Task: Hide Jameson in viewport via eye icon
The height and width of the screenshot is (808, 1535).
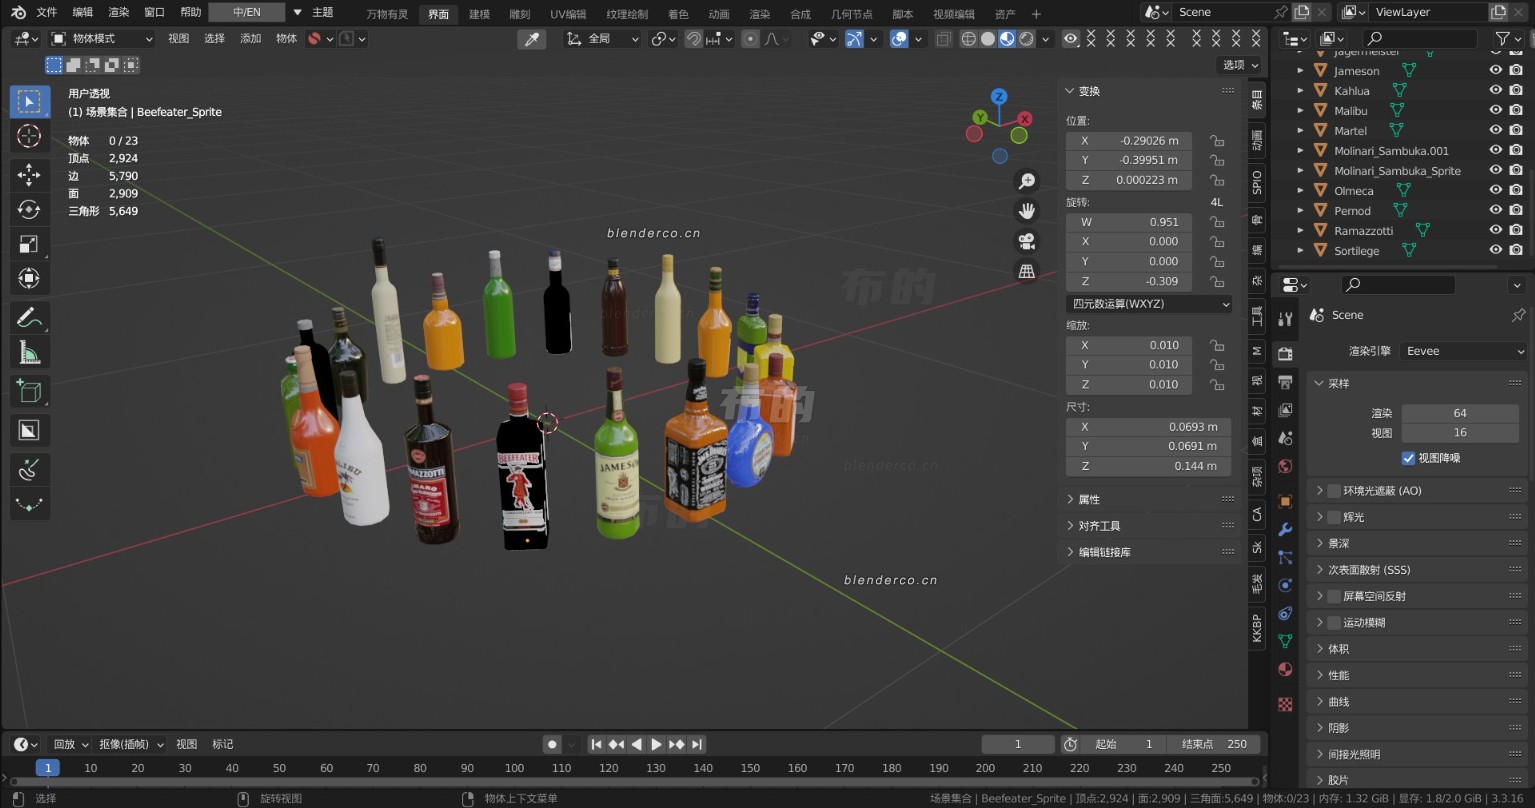Action: 1496,71
